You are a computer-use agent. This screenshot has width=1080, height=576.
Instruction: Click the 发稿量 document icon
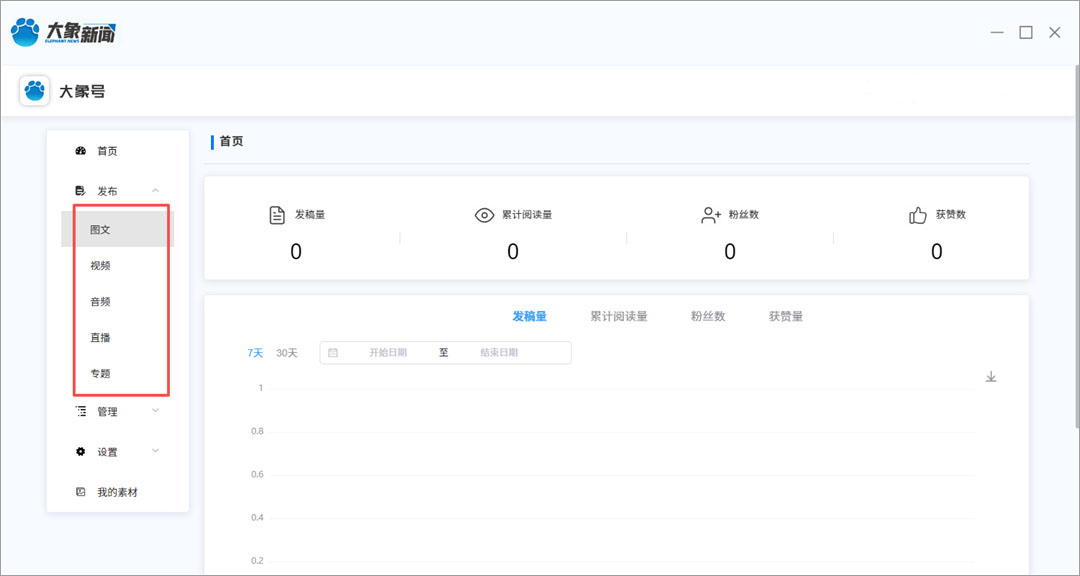click(277, 215)
